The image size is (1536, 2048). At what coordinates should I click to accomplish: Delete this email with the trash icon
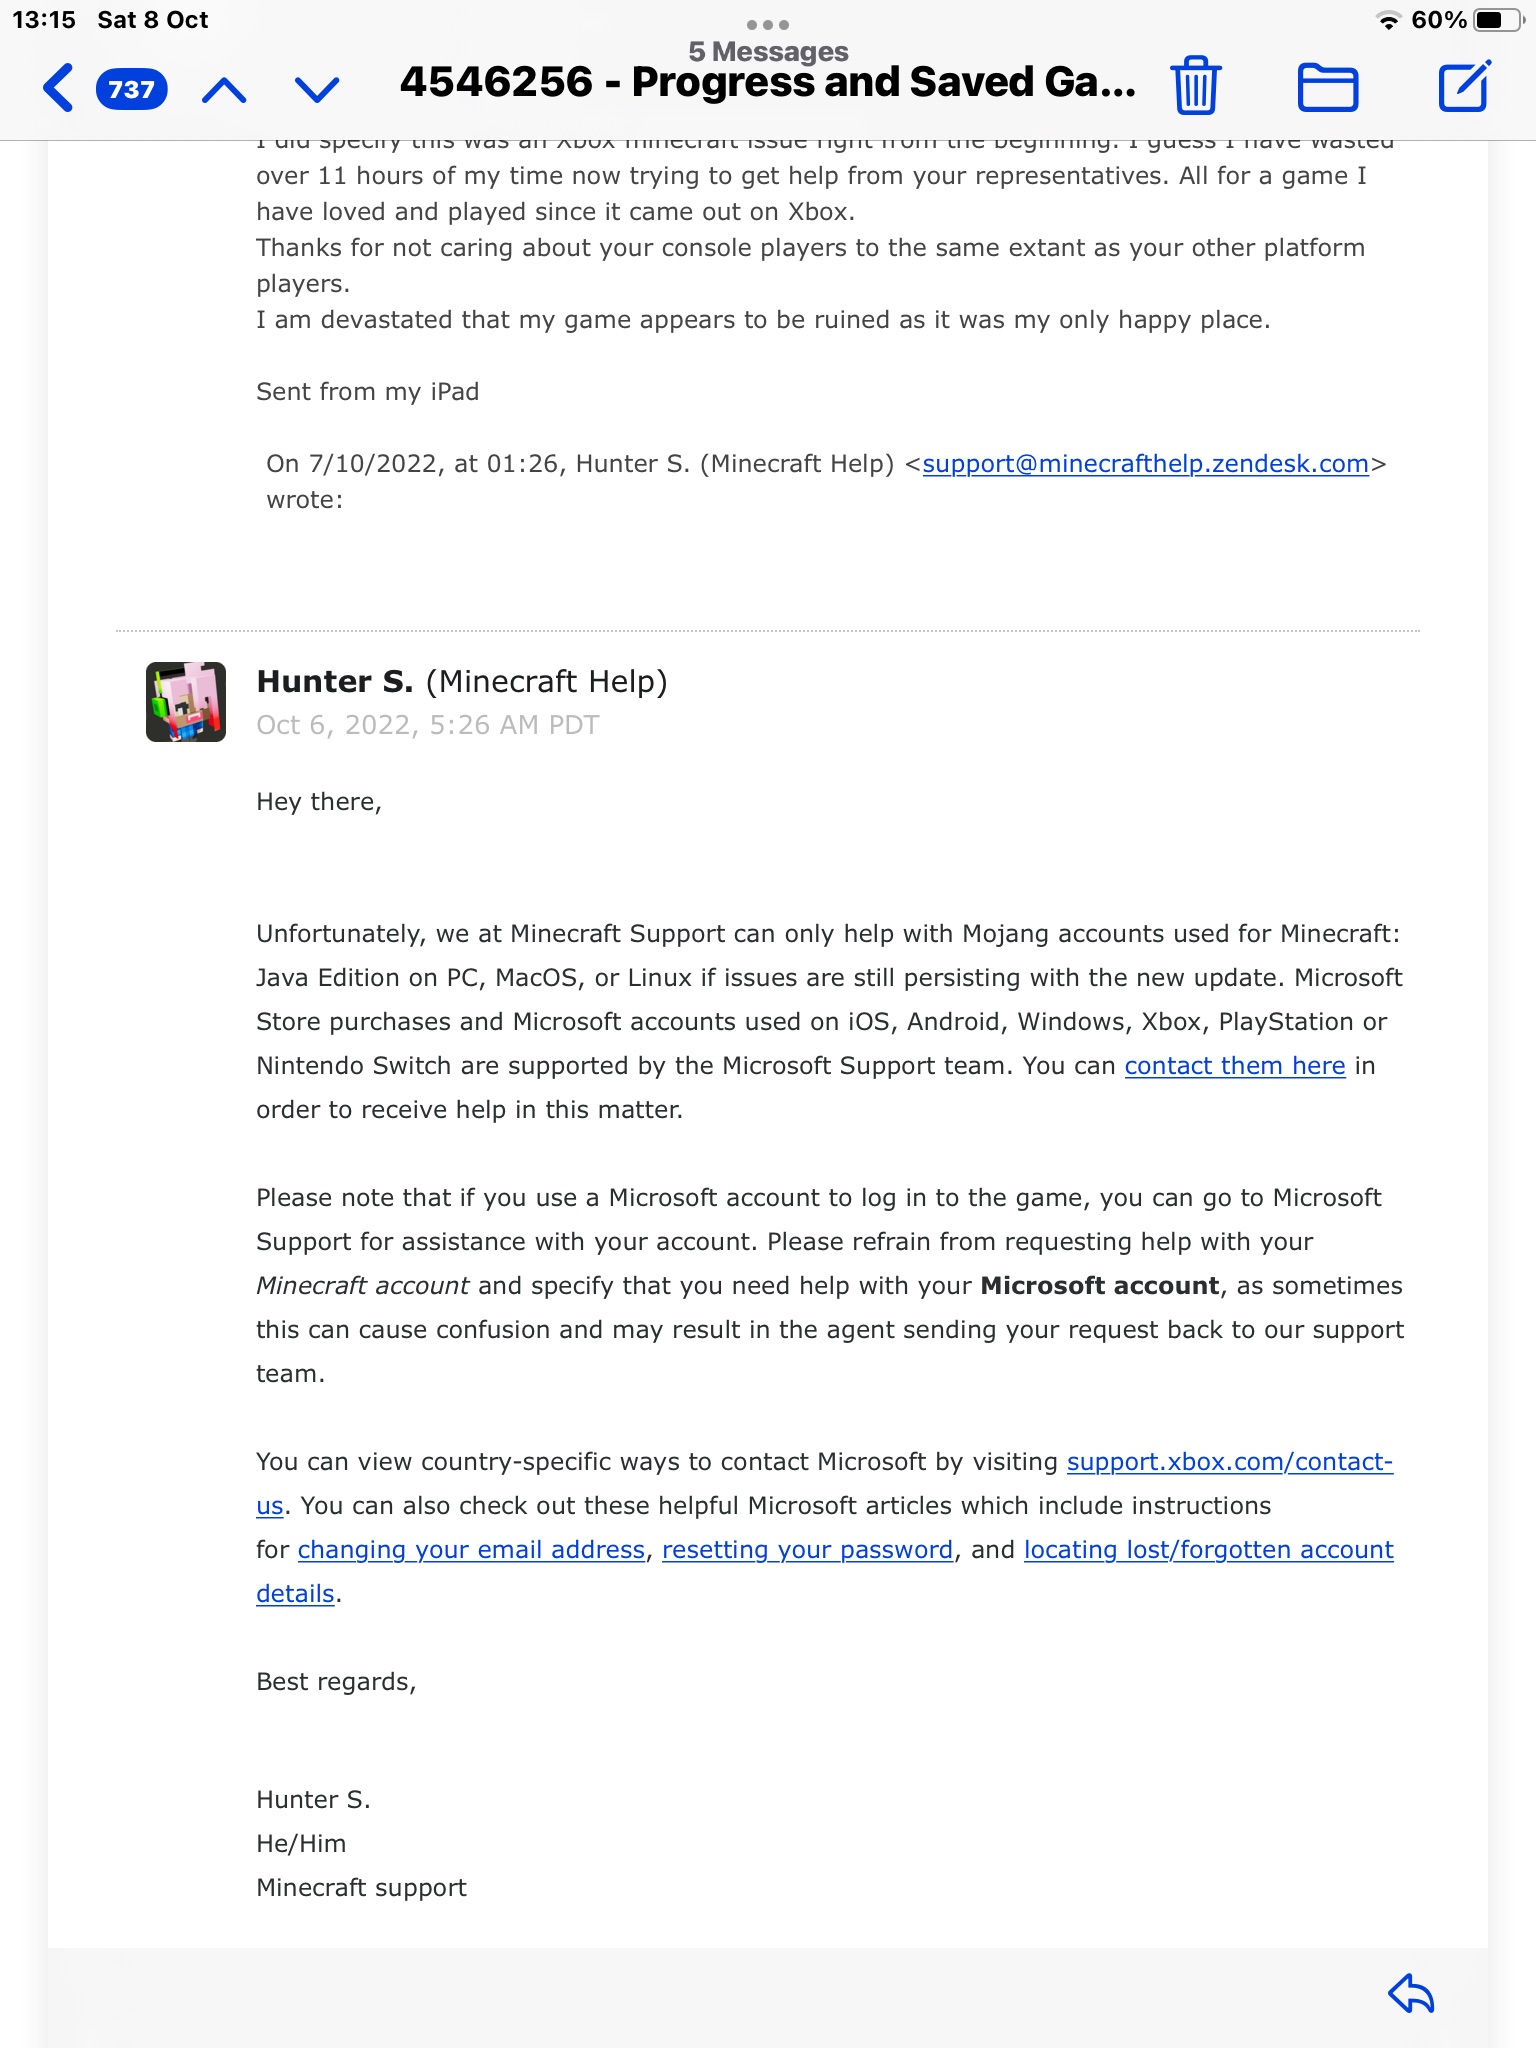1195,86
